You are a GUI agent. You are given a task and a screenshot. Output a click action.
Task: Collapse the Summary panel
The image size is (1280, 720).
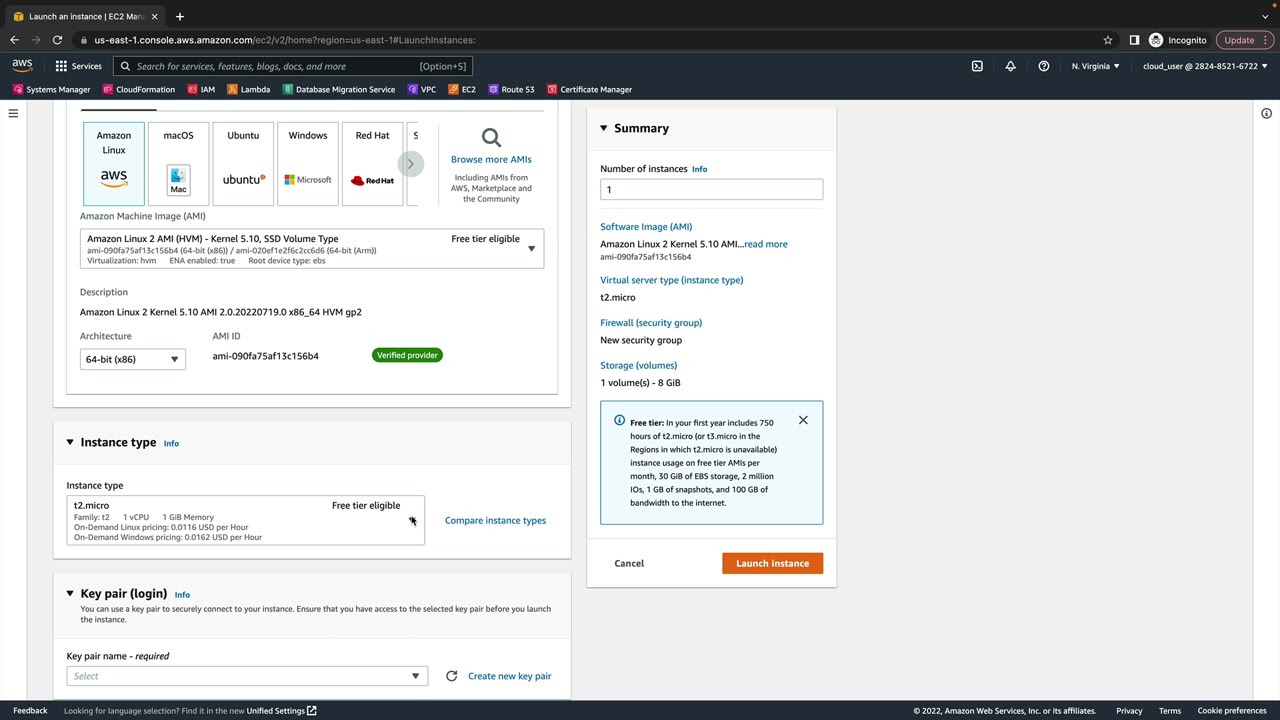[604, 128]
